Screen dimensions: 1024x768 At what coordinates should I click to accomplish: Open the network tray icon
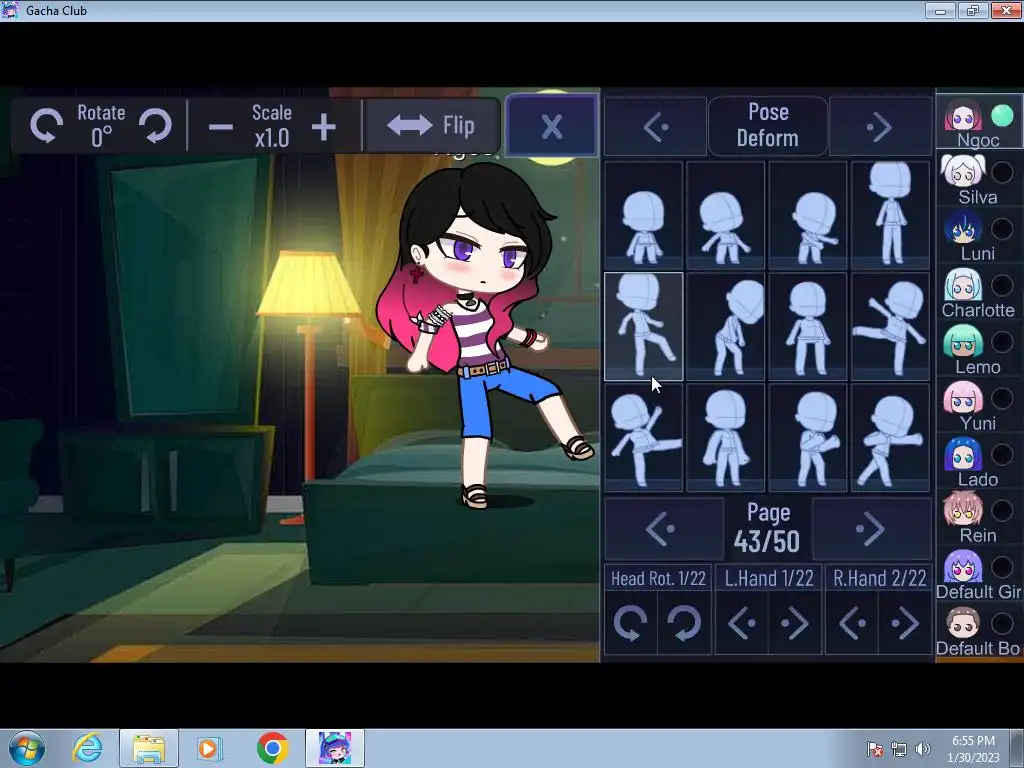(899, 749)
